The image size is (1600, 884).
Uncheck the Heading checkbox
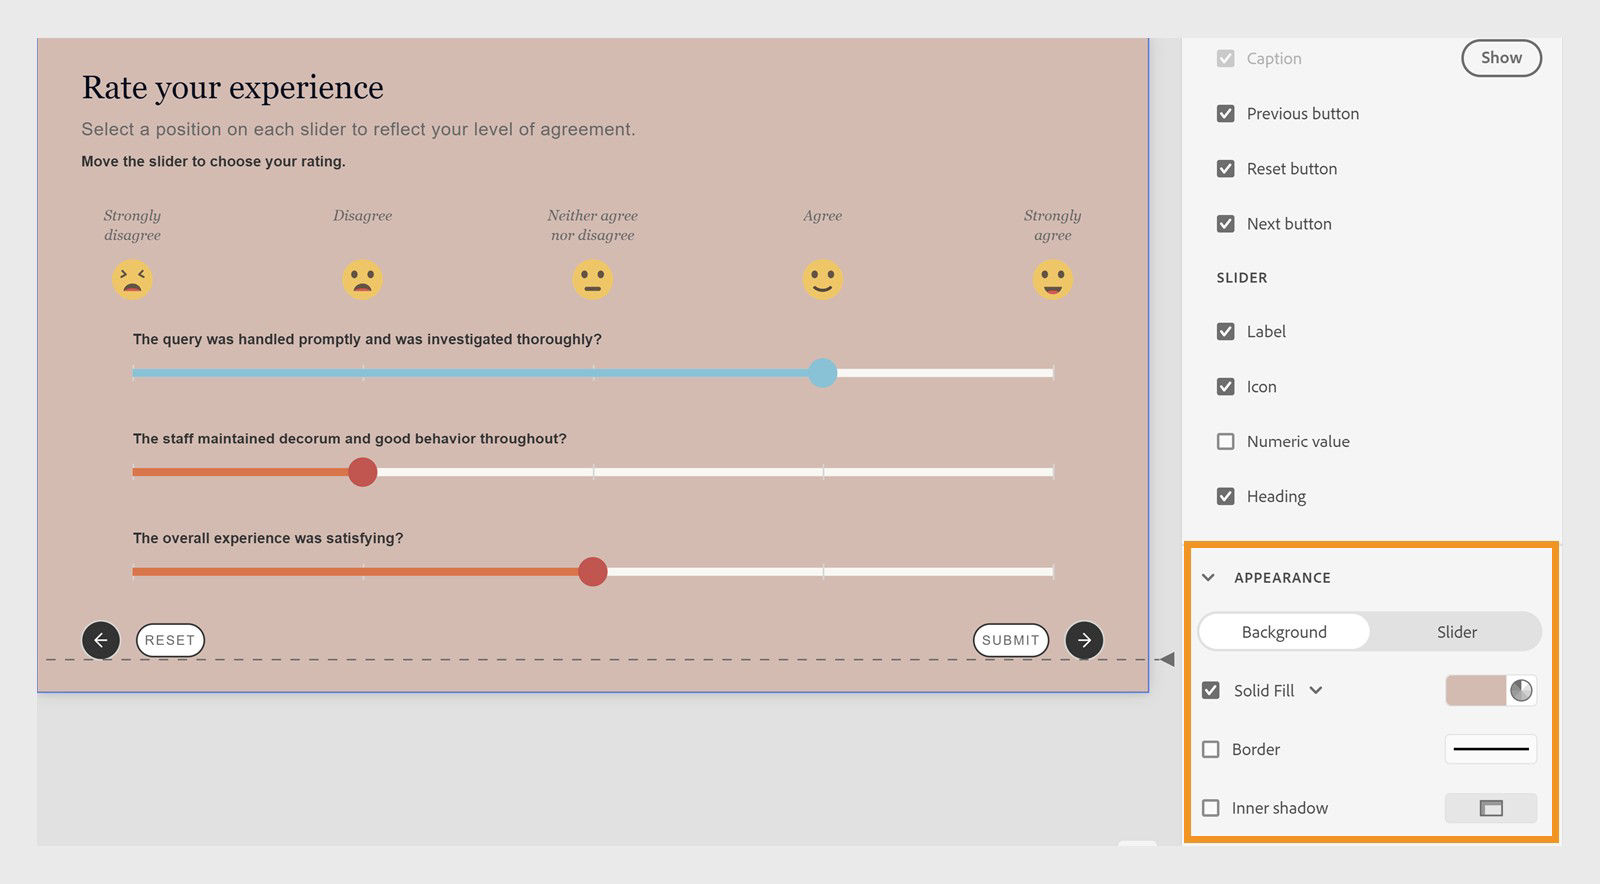[x=1225, y=496]
